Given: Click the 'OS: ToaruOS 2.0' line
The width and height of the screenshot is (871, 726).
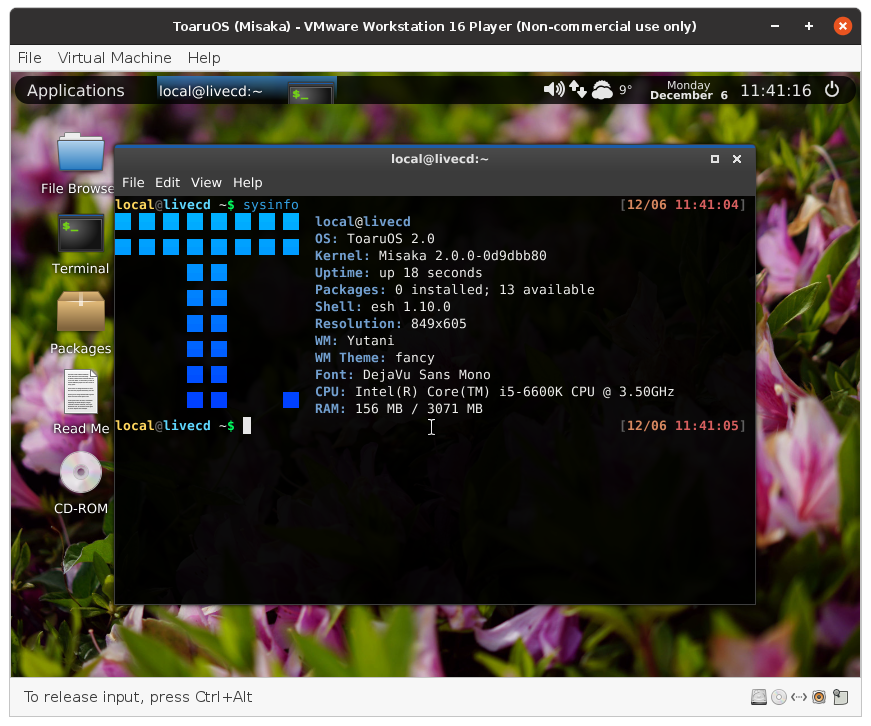Looking at the screenshot, I should click(374, 239).
